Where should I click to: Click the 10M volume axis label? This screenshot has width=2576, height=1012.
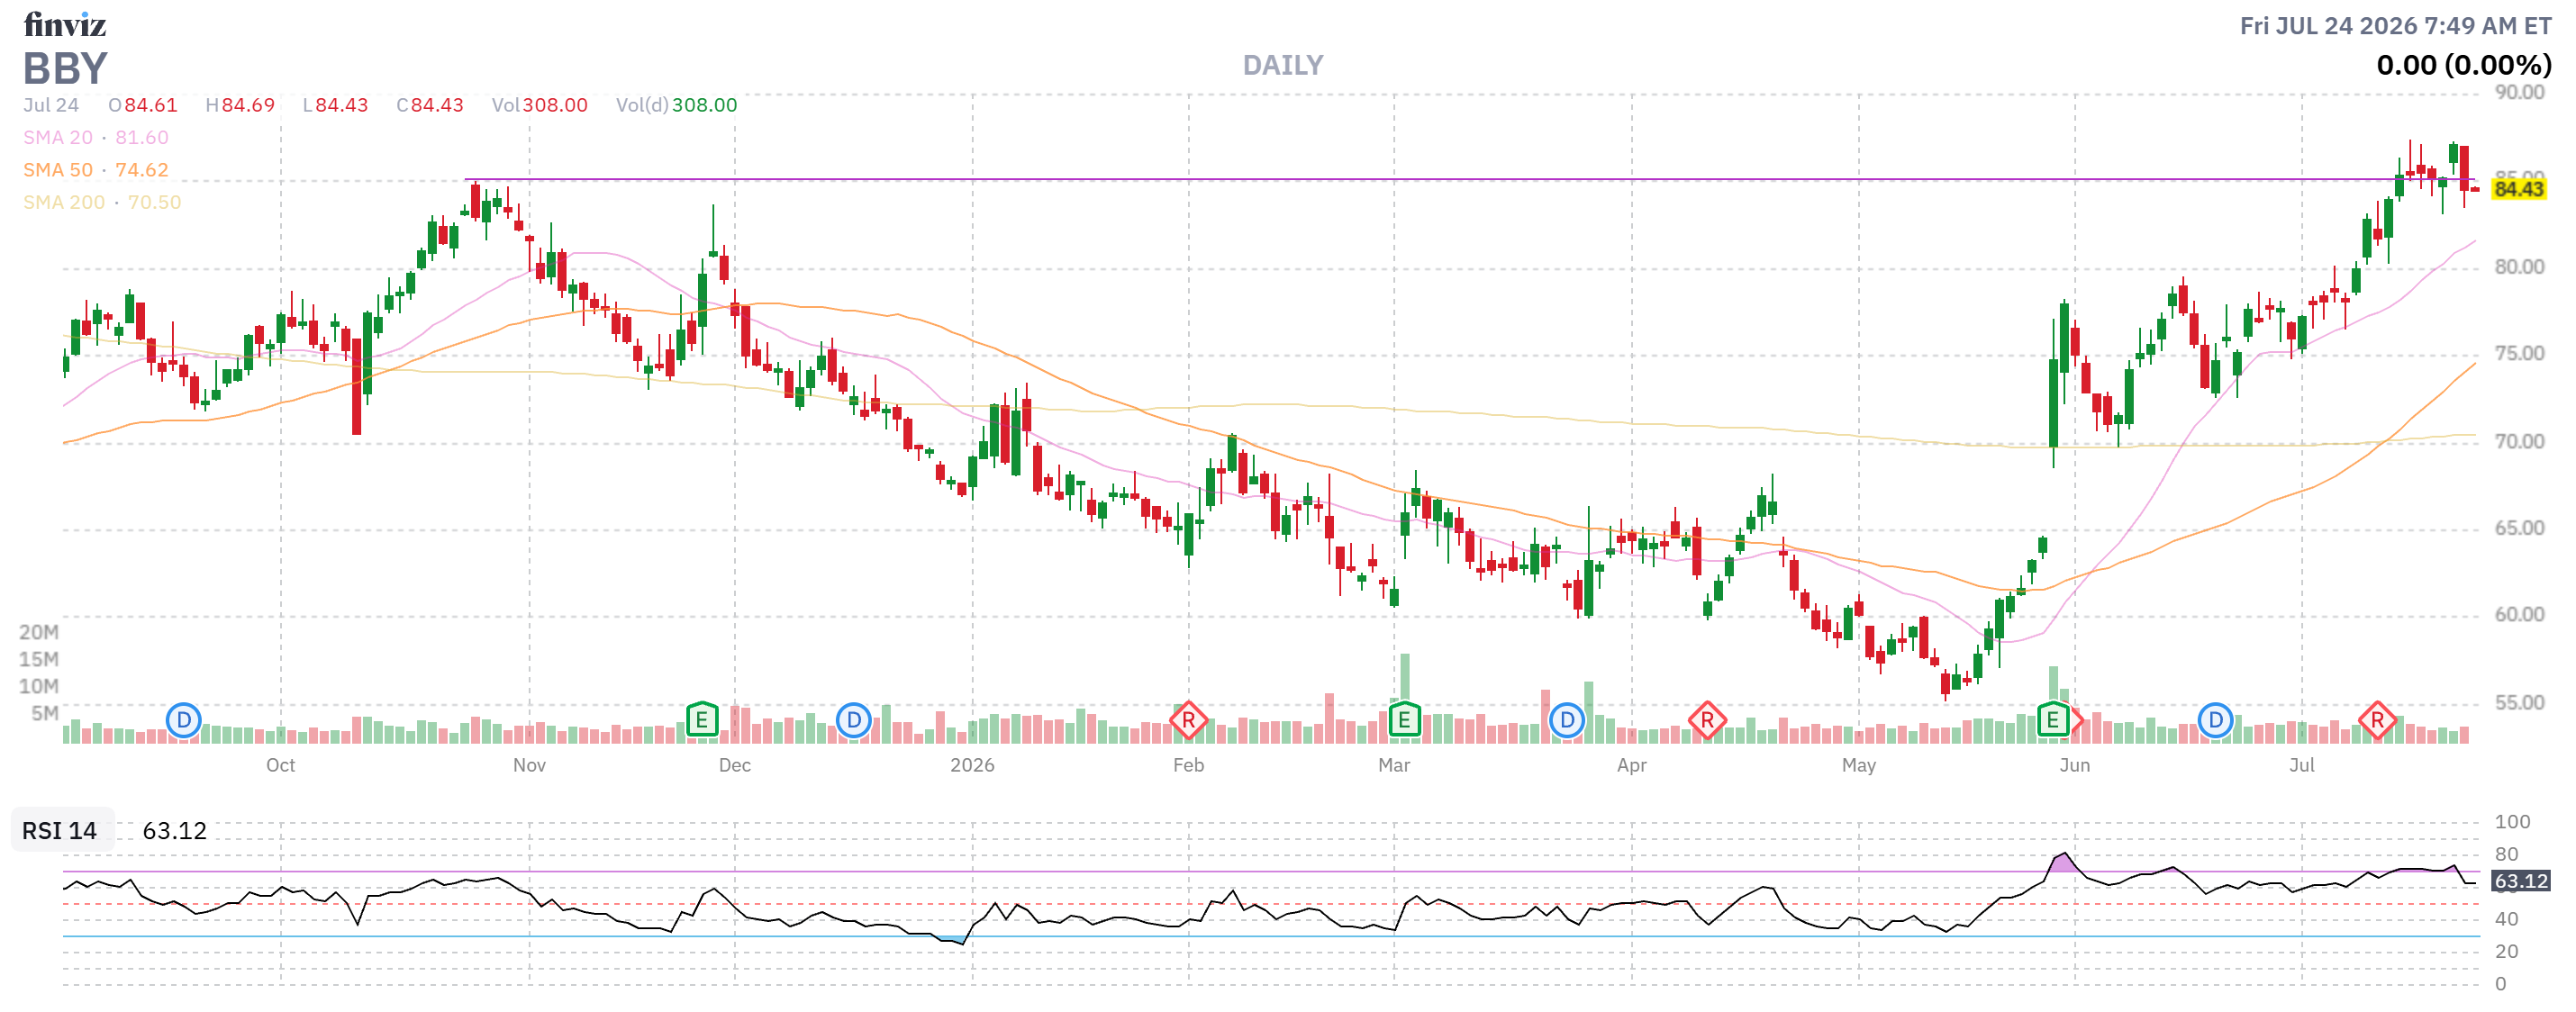tap(39, 686)
